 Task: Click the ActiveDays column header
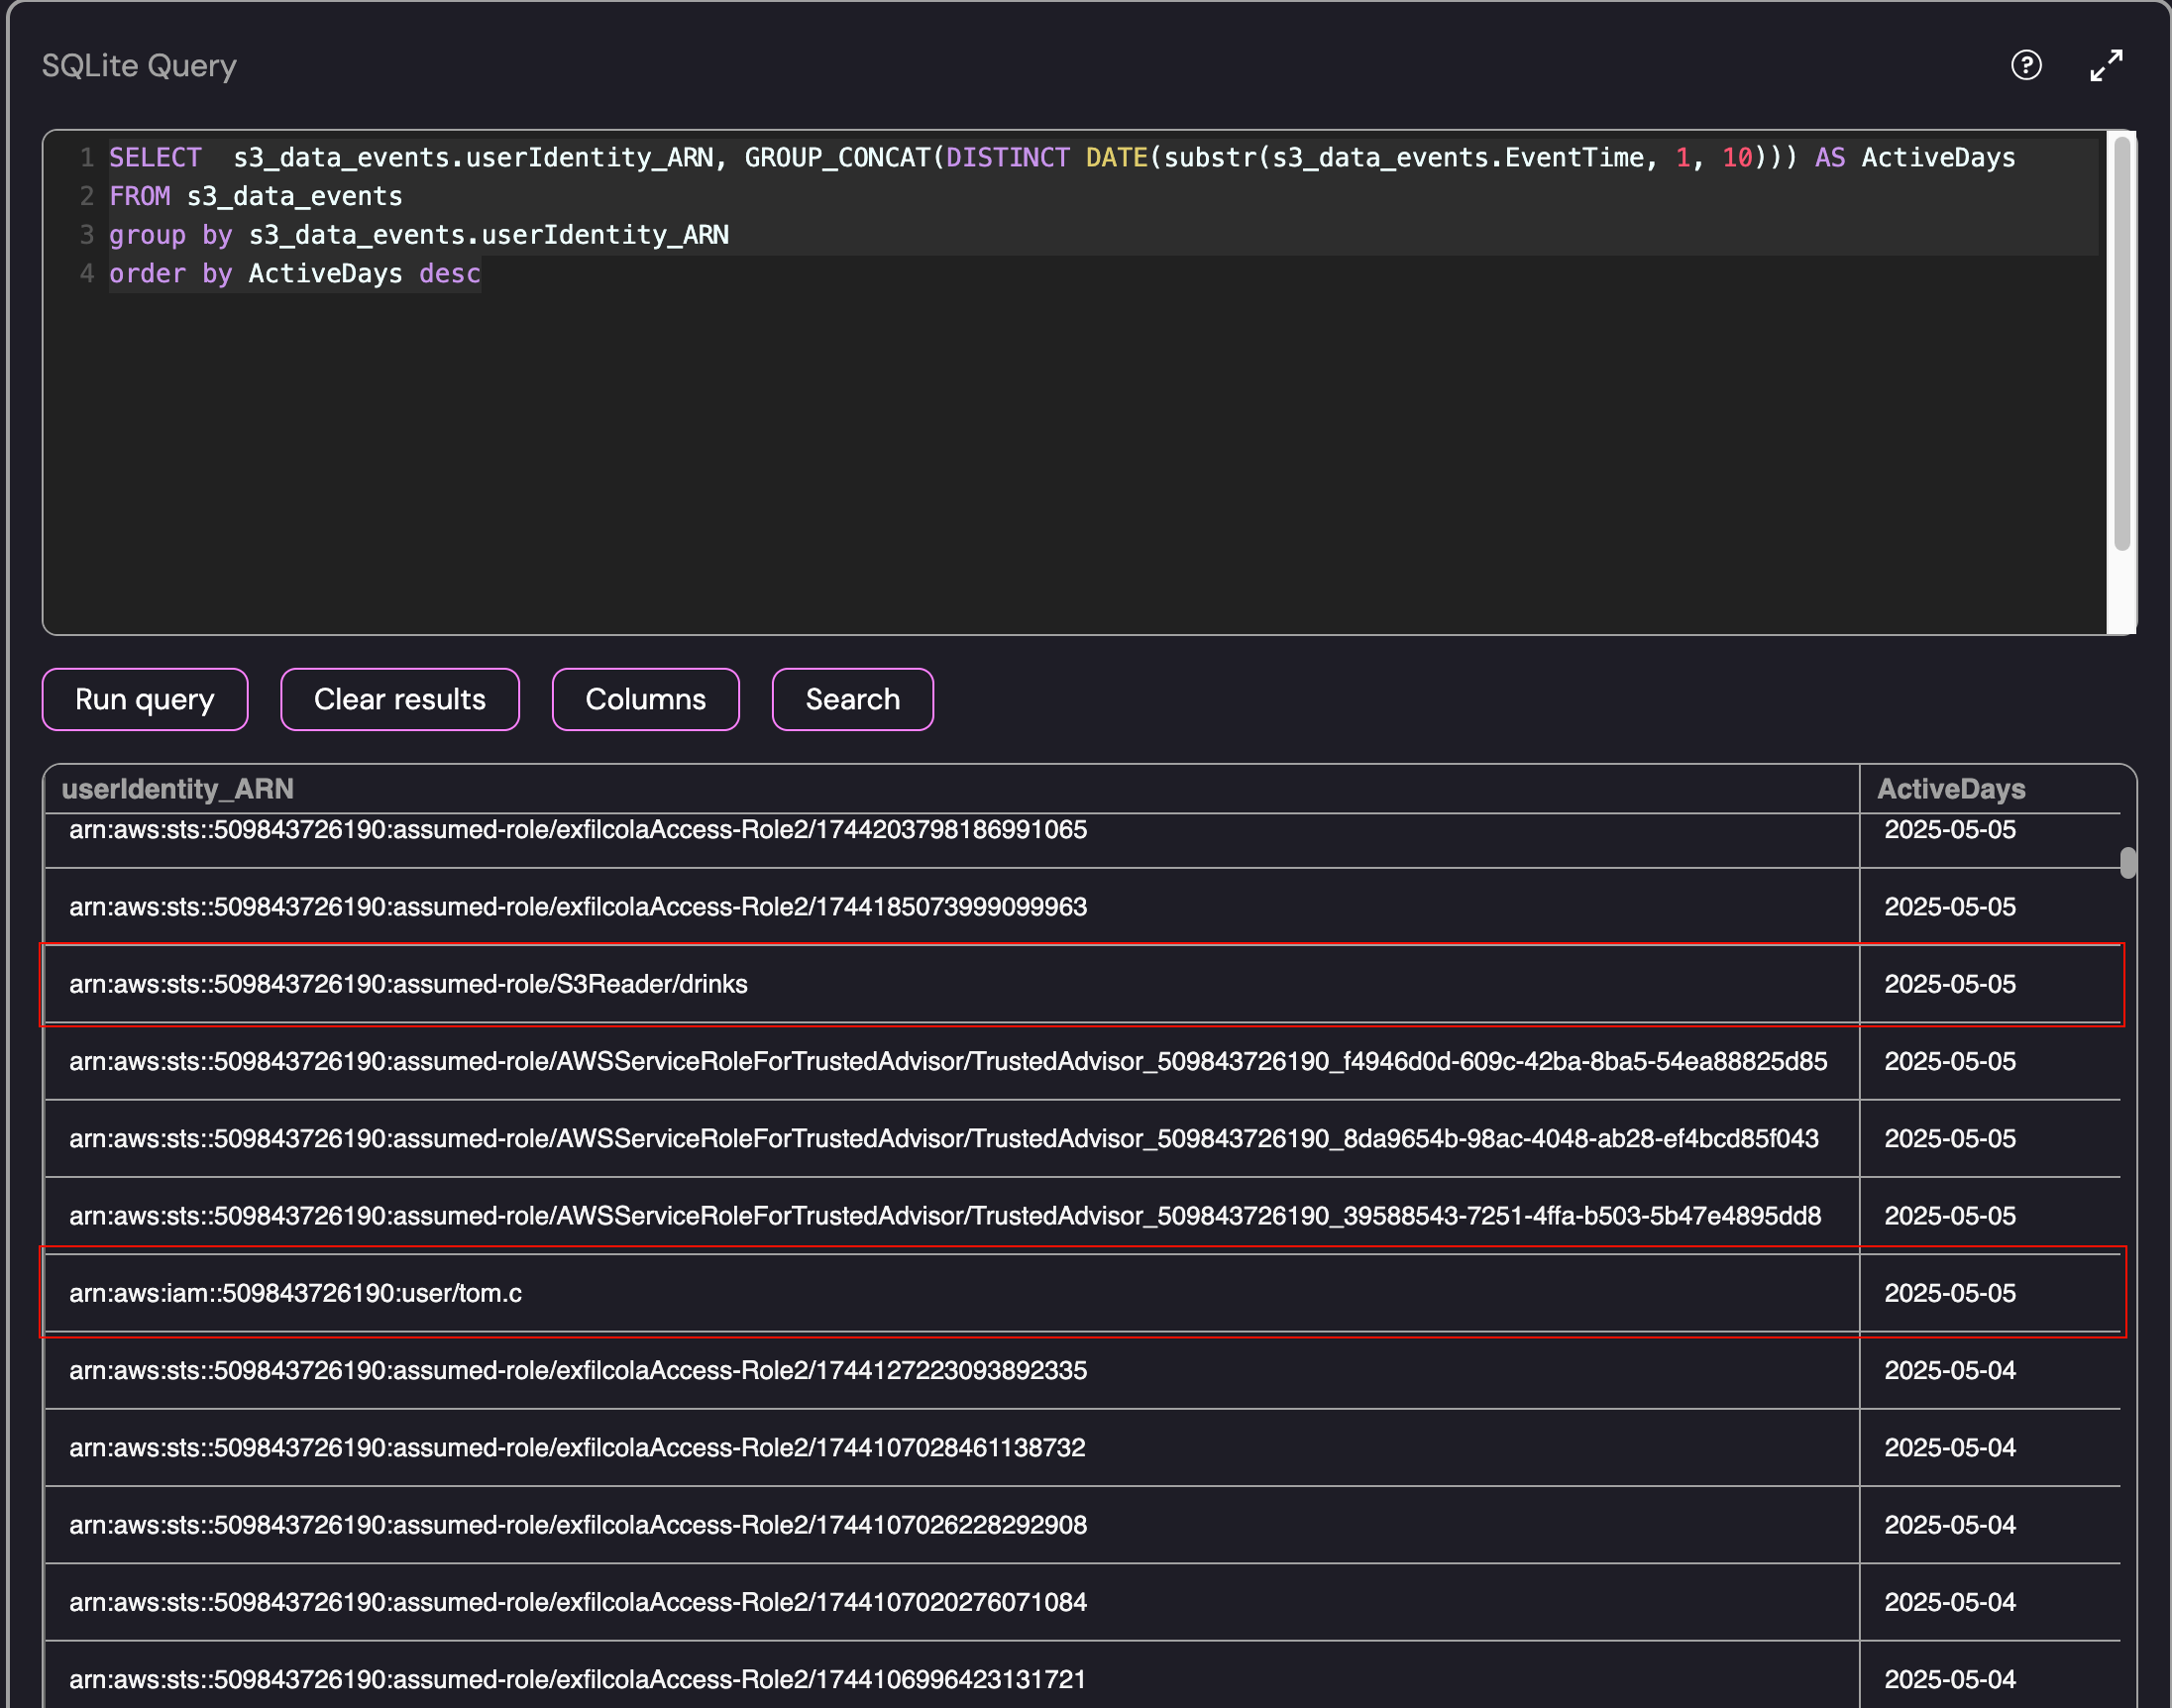coord(1950,789)
